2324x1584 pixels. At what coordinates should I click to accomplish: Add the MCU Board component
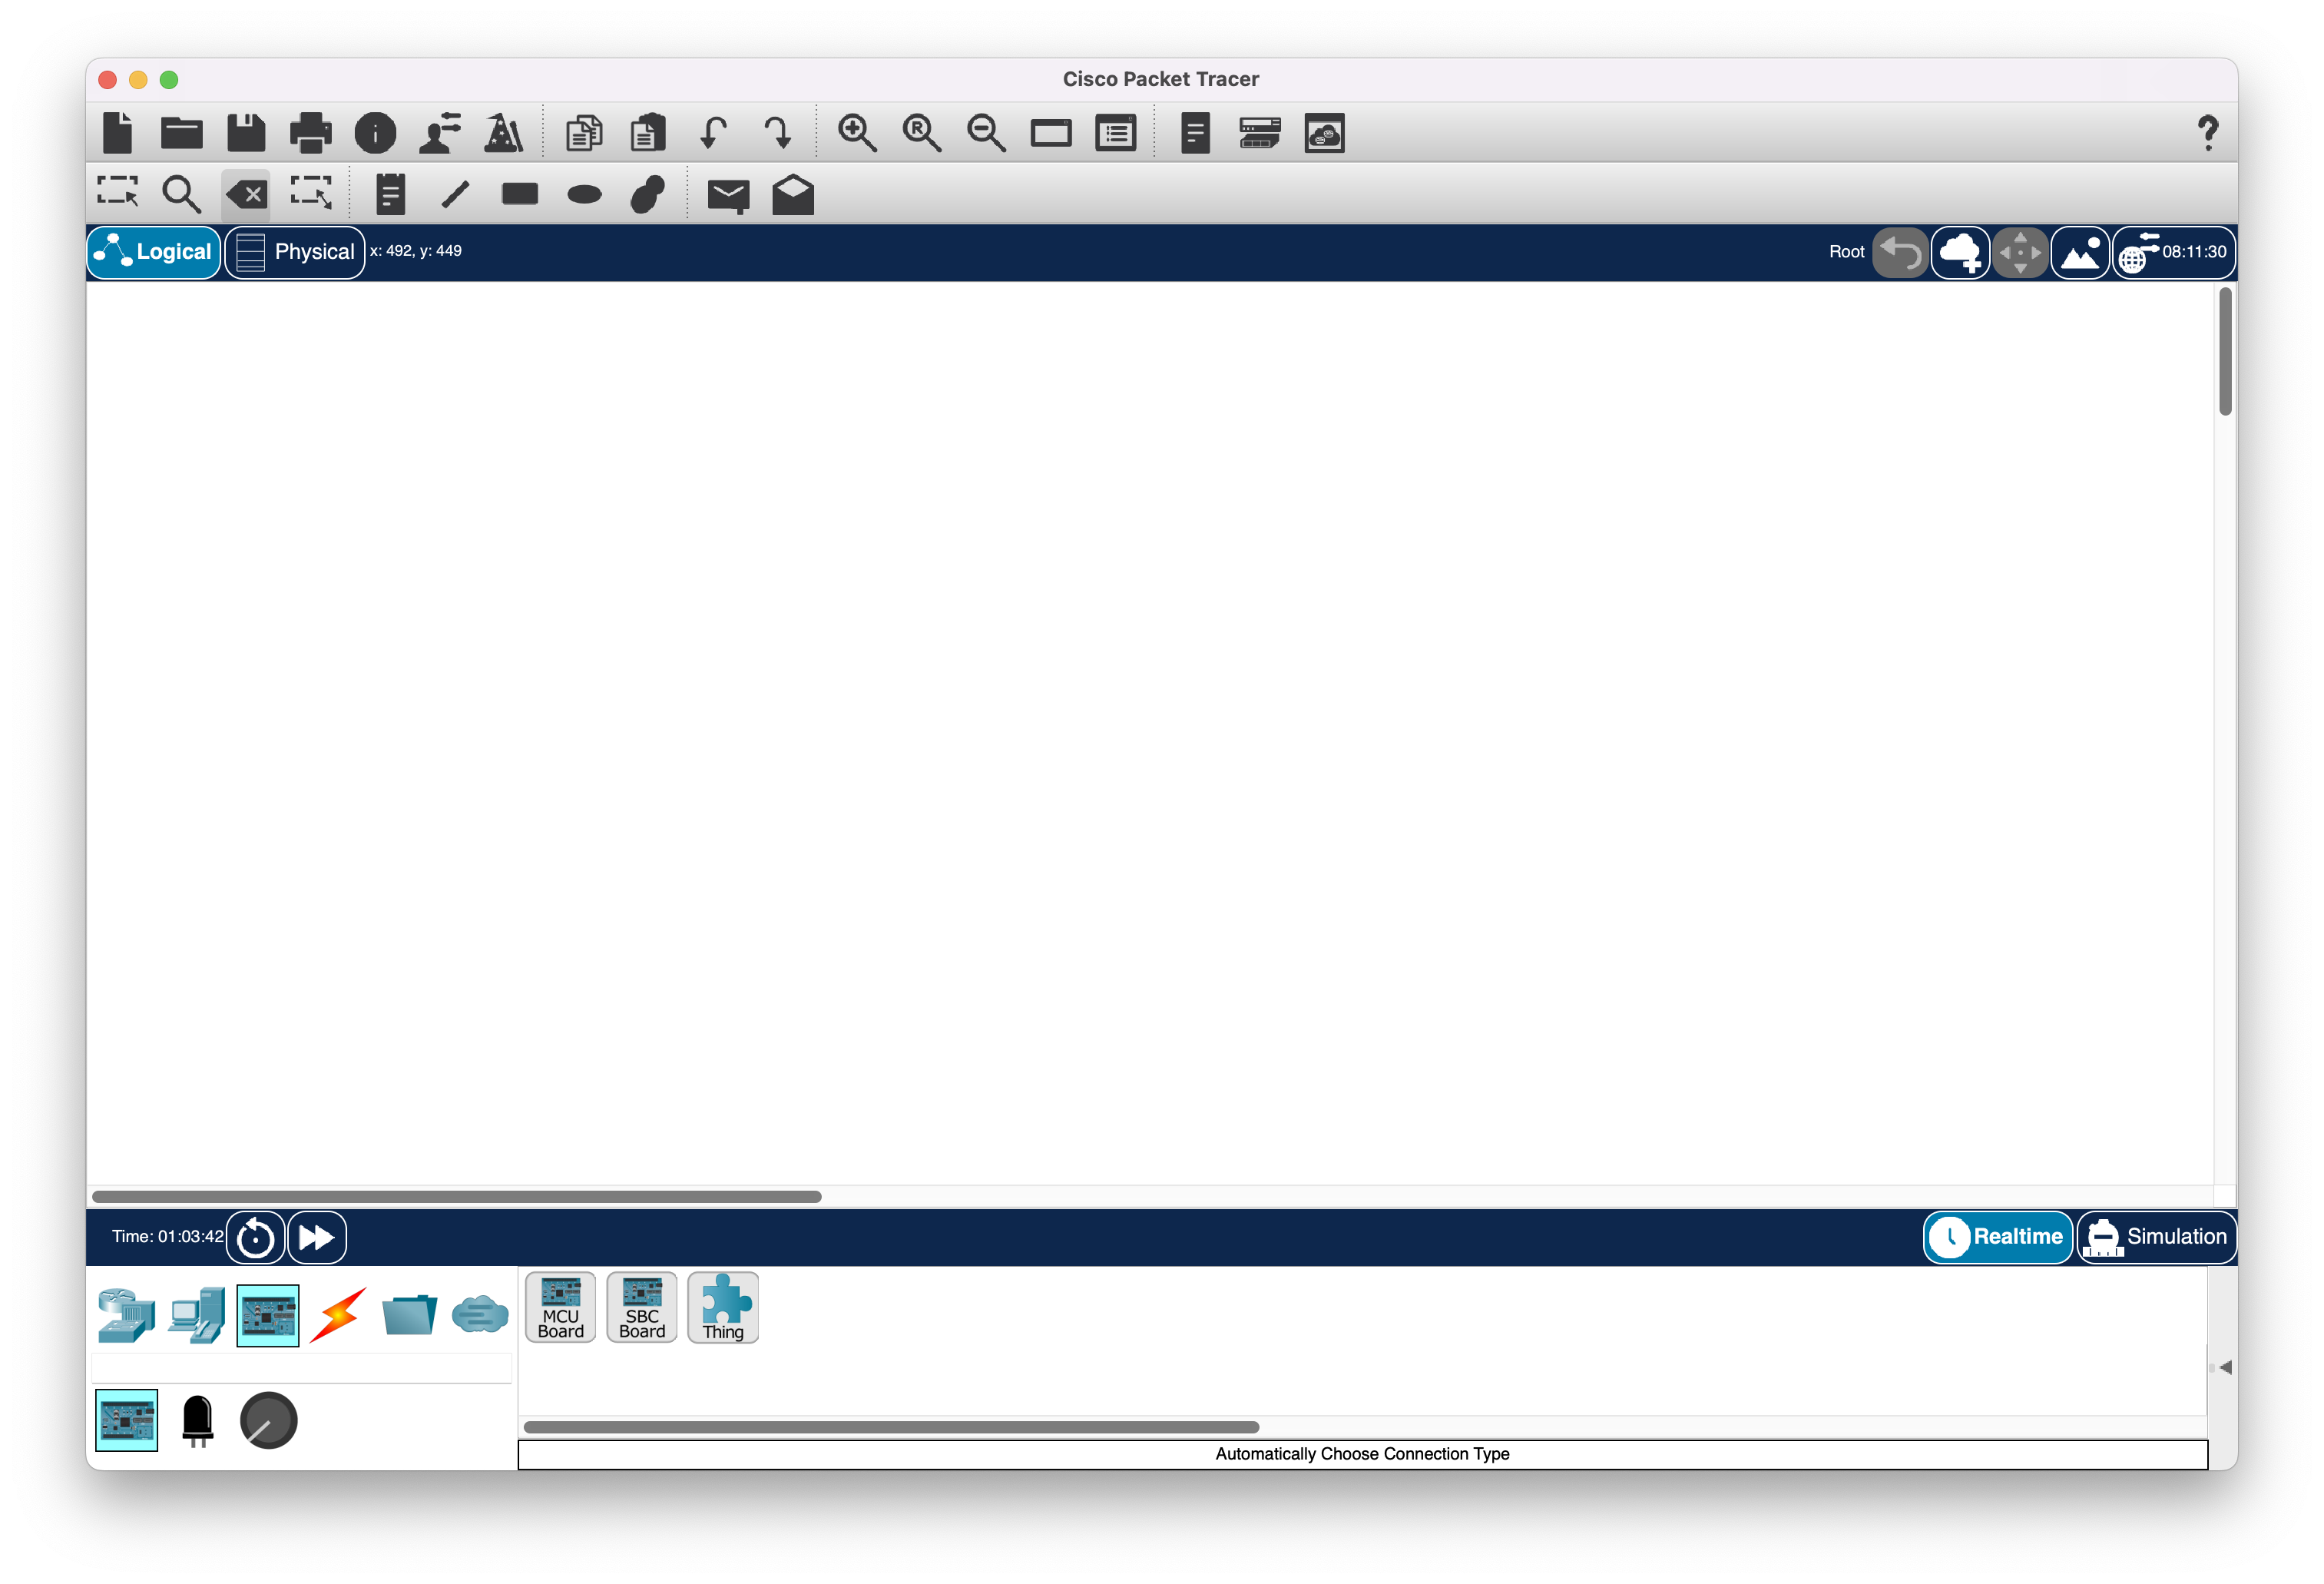560,1306
